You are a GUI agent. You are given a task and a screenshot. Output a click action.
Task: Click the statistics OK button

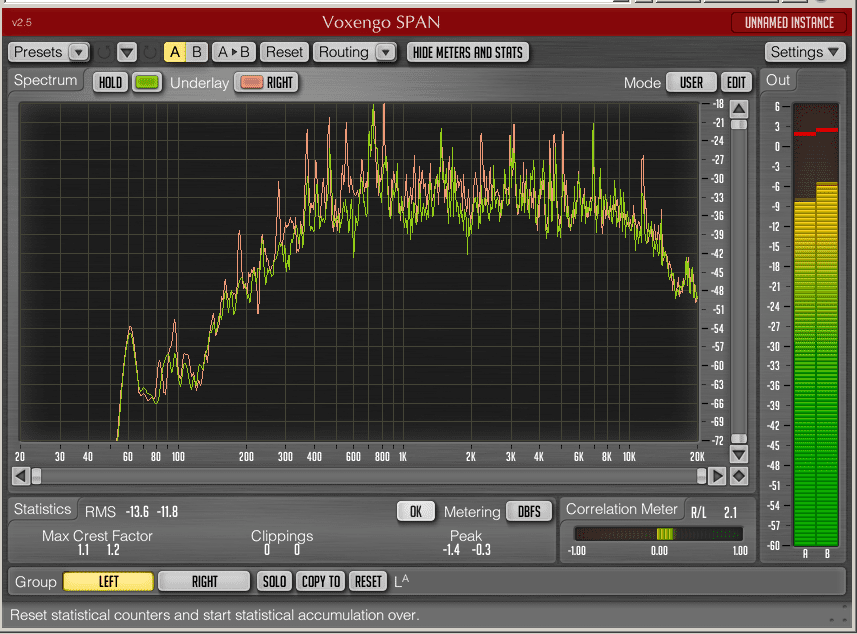[416, 512]
